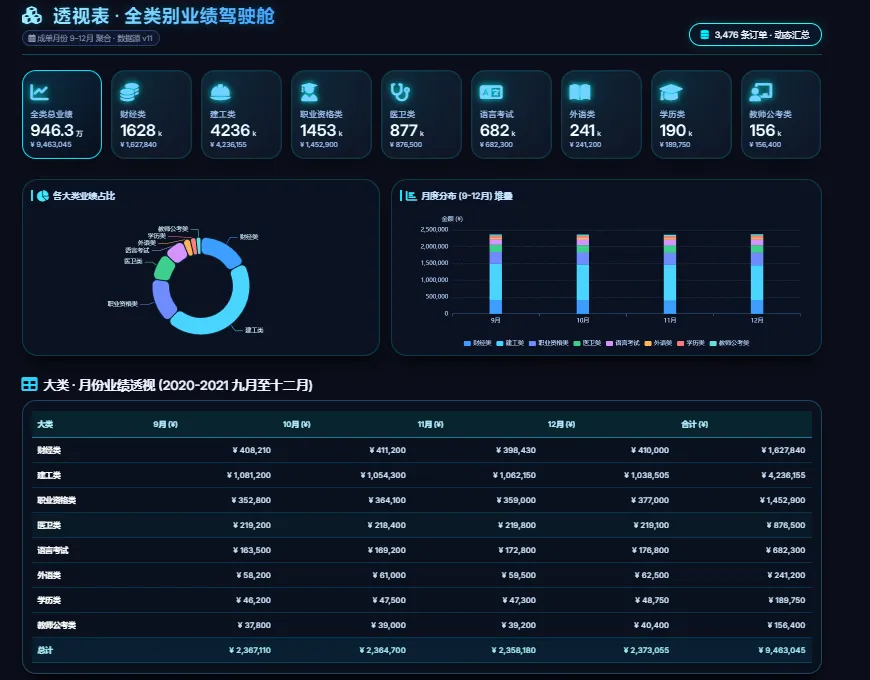This screenshot has height=680, width=870.
Task: Click the 成单月份 9-12月 聚合 badge
Action: point(91,38)
